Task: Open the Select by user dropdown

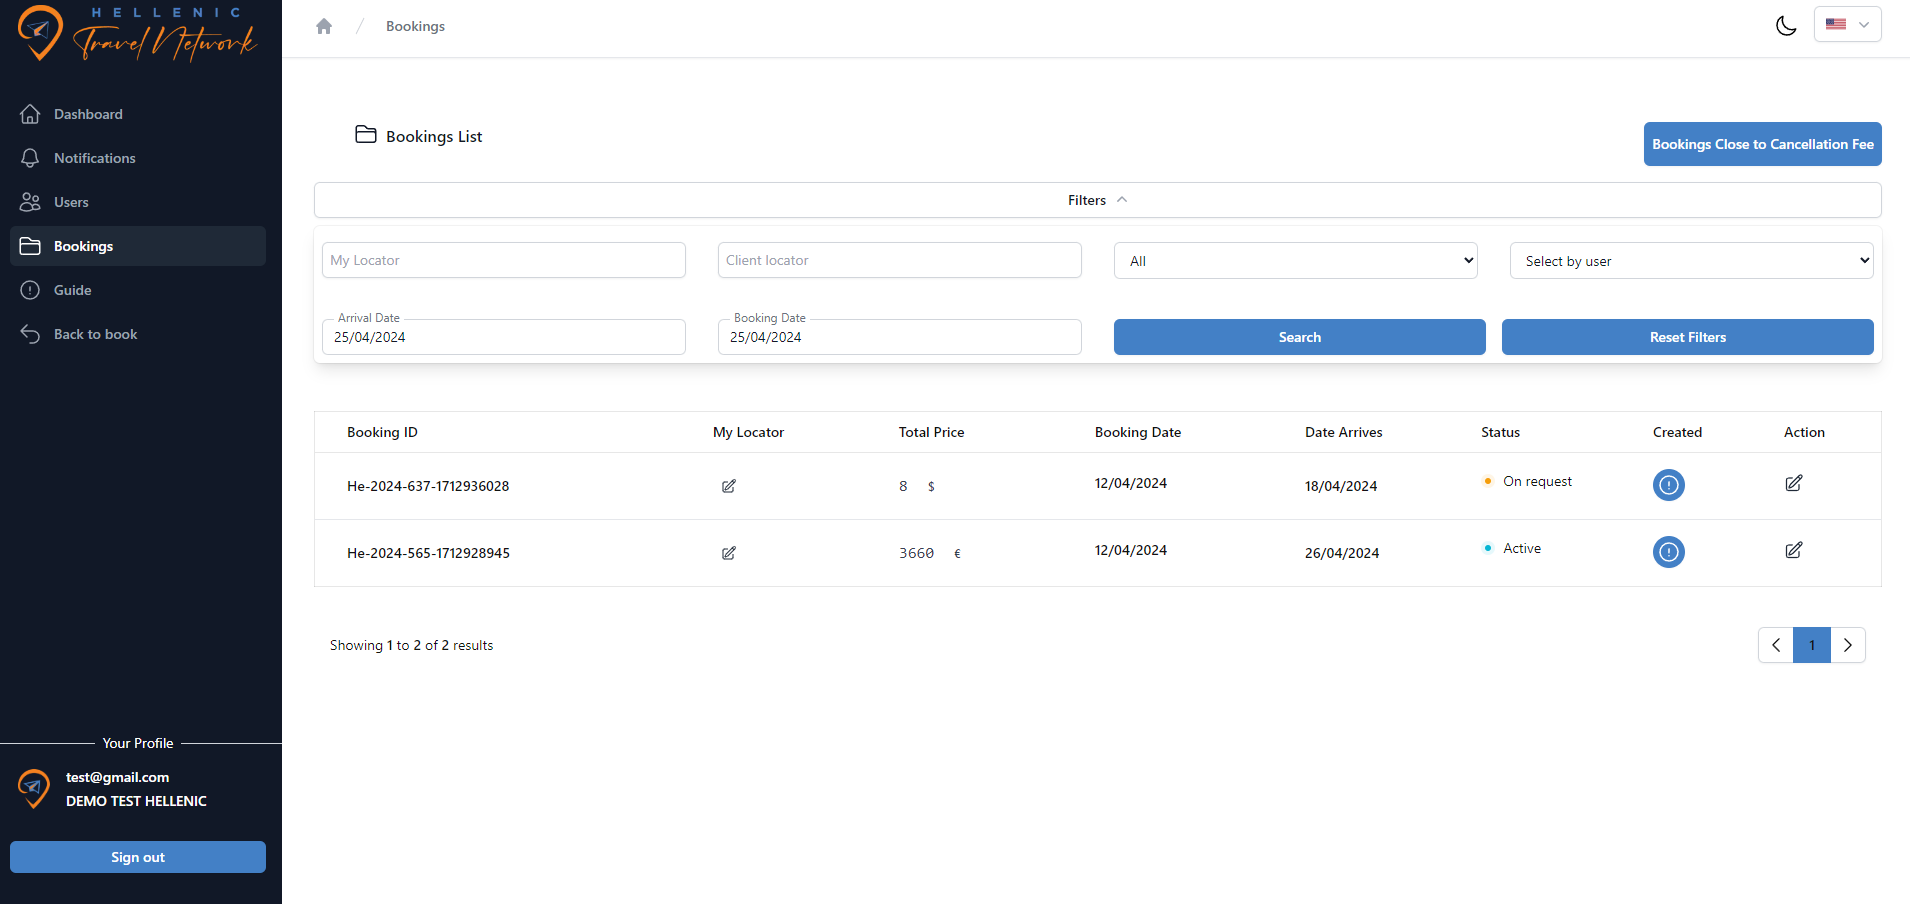Action: pos(1691,261)
